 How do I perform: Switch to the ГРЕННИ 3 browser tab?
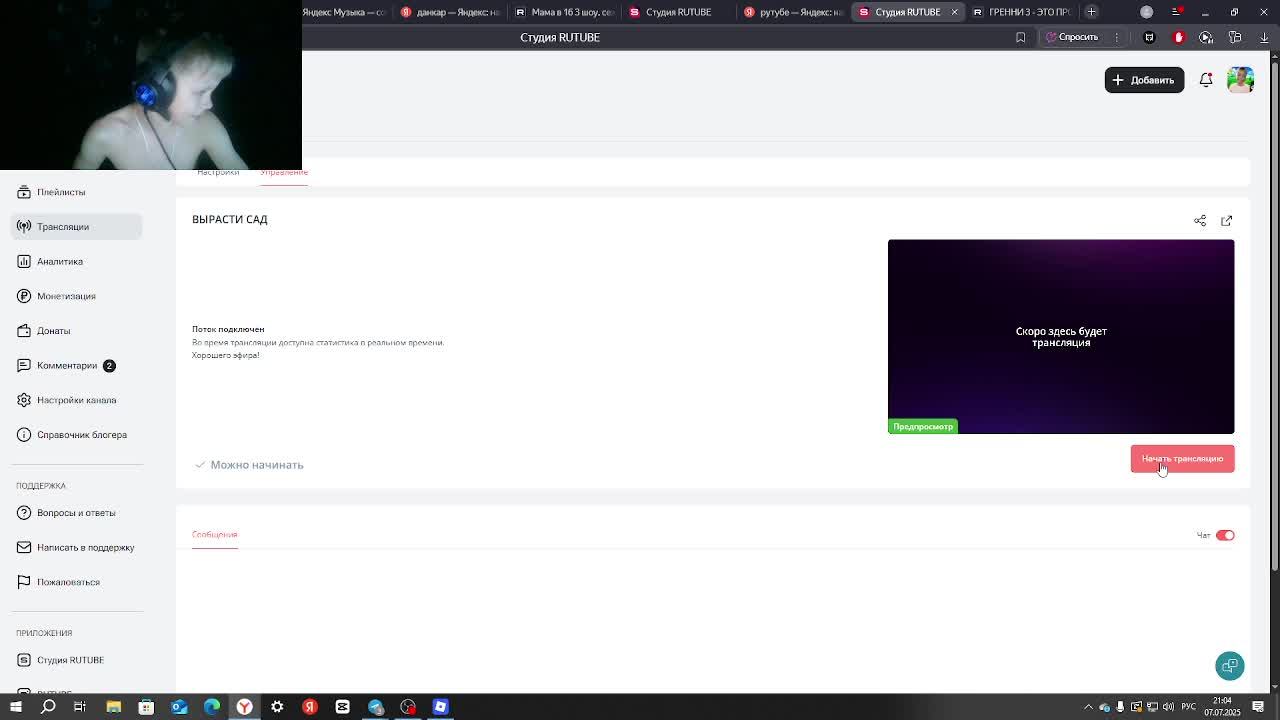tap(1022, 12)
